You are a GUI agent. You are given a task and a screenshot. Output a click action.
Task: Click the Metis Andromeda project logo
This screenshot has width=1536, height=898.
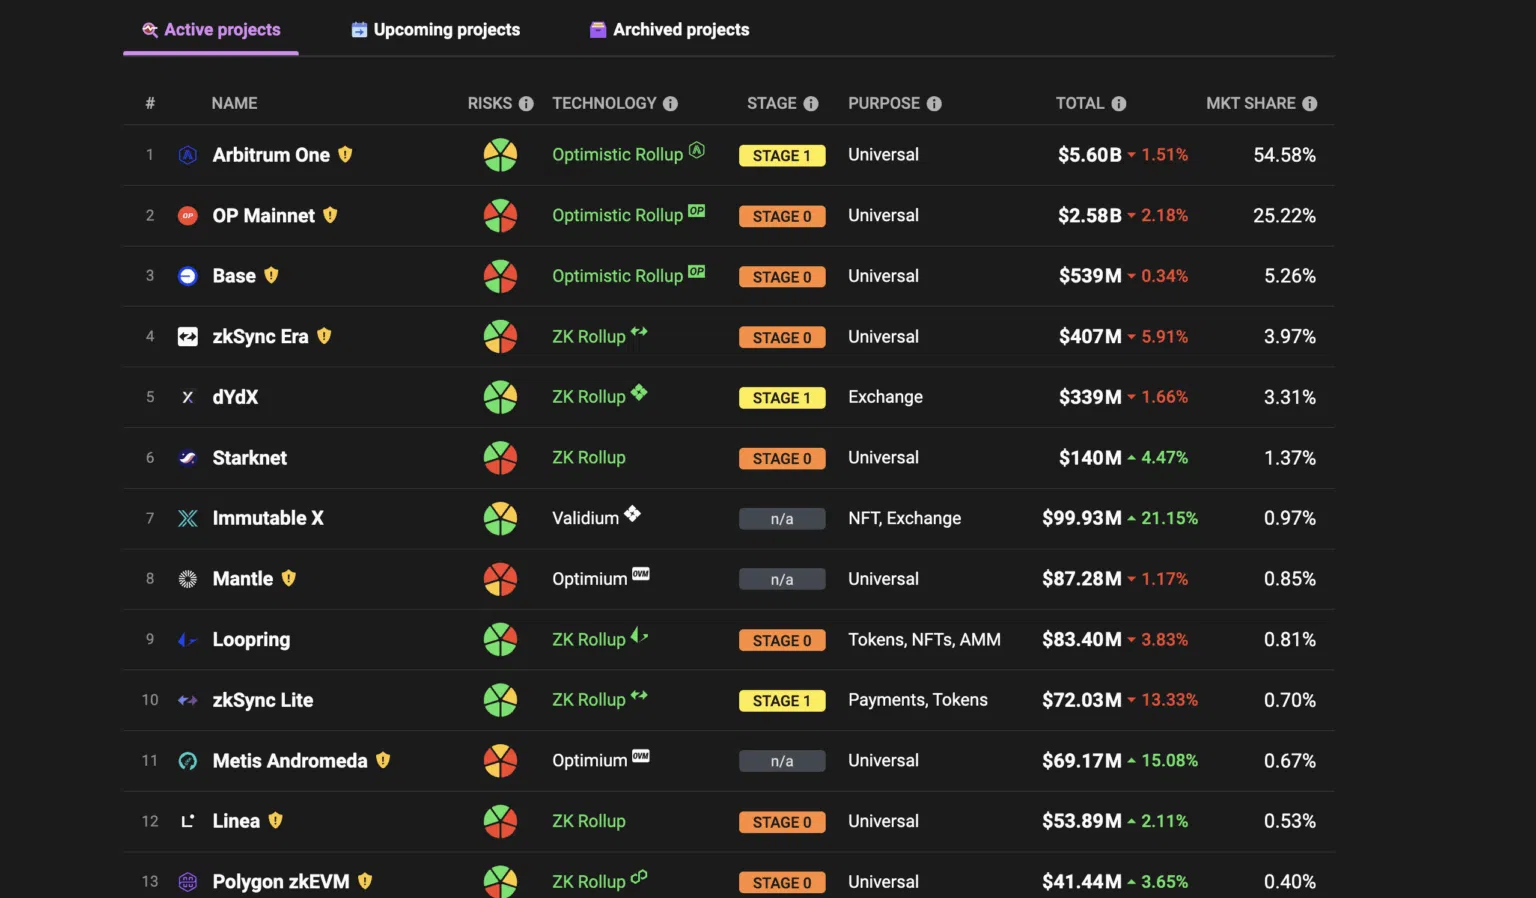tap(187, 761)
